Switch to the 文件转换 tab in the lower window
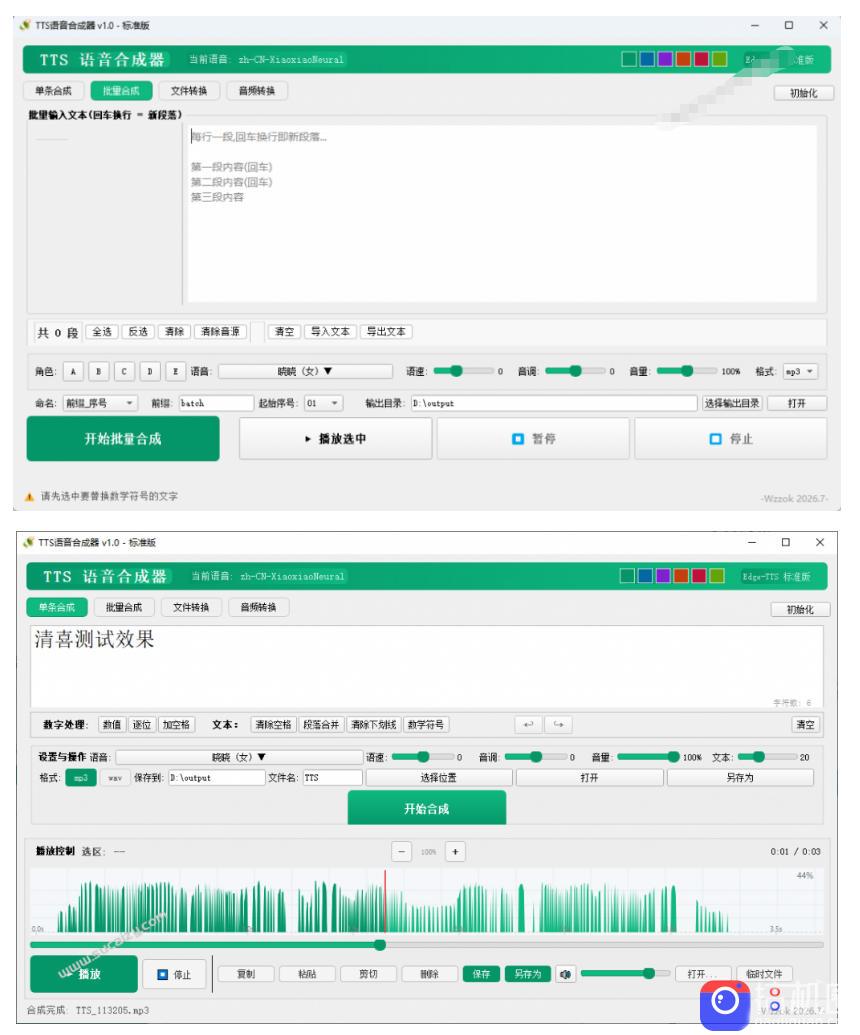 click(x=191, y=607)
